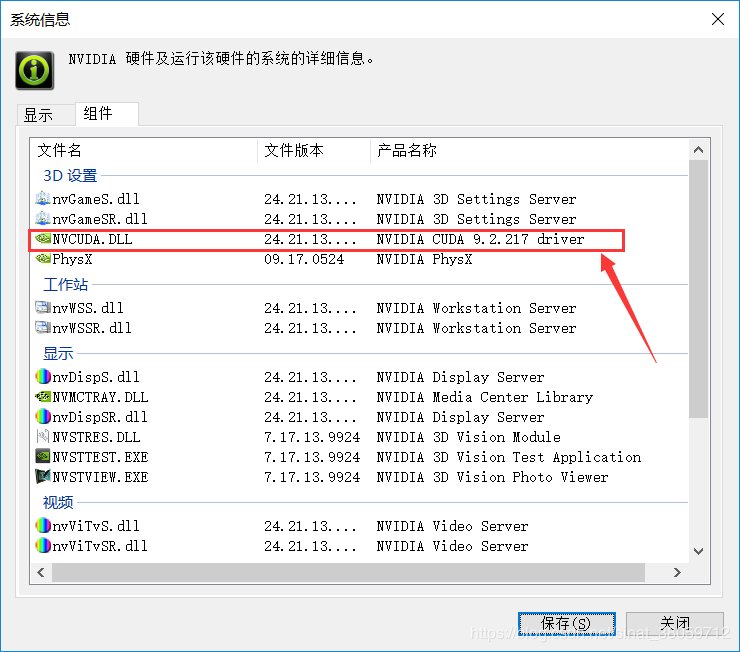Select the nvDispS.dll file name
Screen dimensions: 740x652
pyautogui.click(x=96, y=377)
